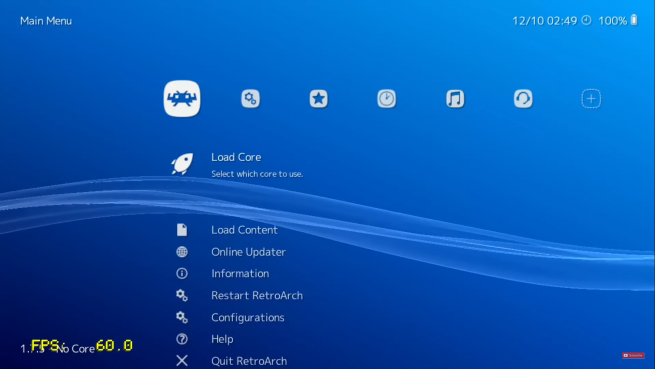Open the Settings gears tab icon

(250, 99)
